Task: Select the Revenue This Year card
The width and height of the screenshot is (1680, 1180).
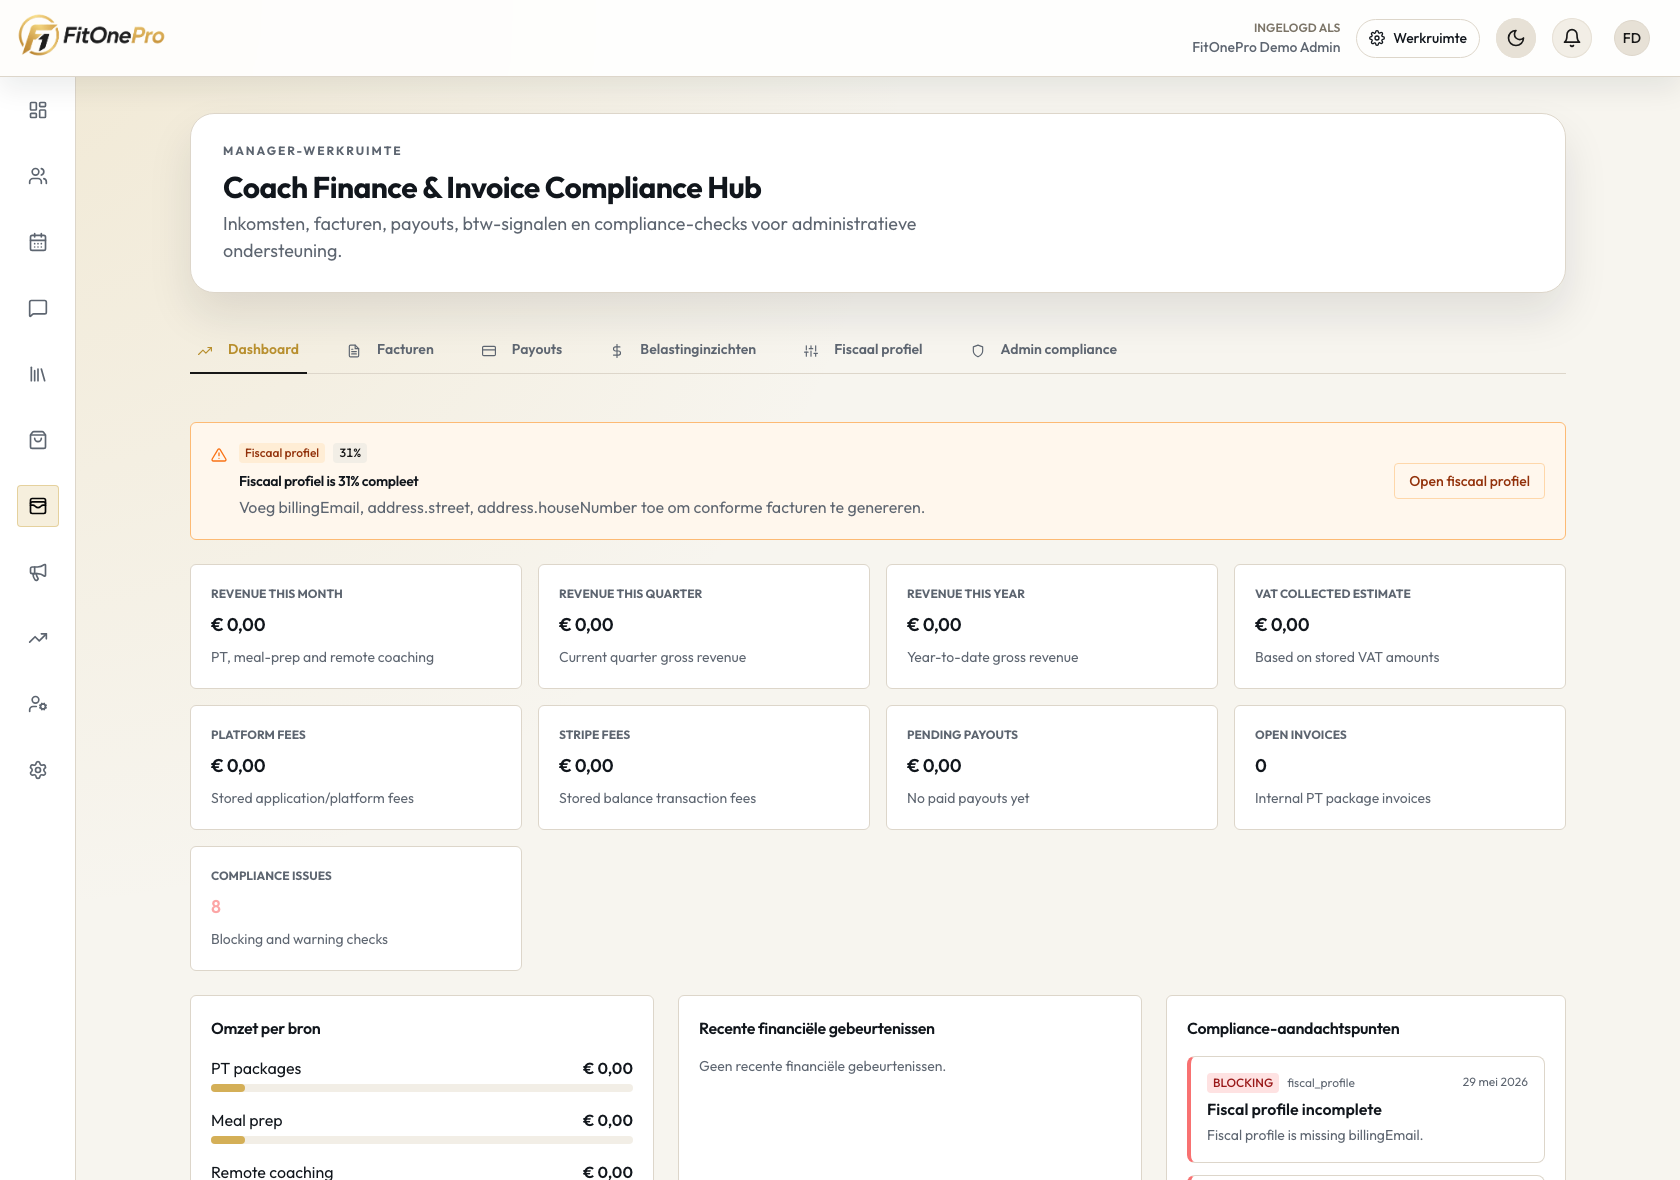Action: [1052, 626]
